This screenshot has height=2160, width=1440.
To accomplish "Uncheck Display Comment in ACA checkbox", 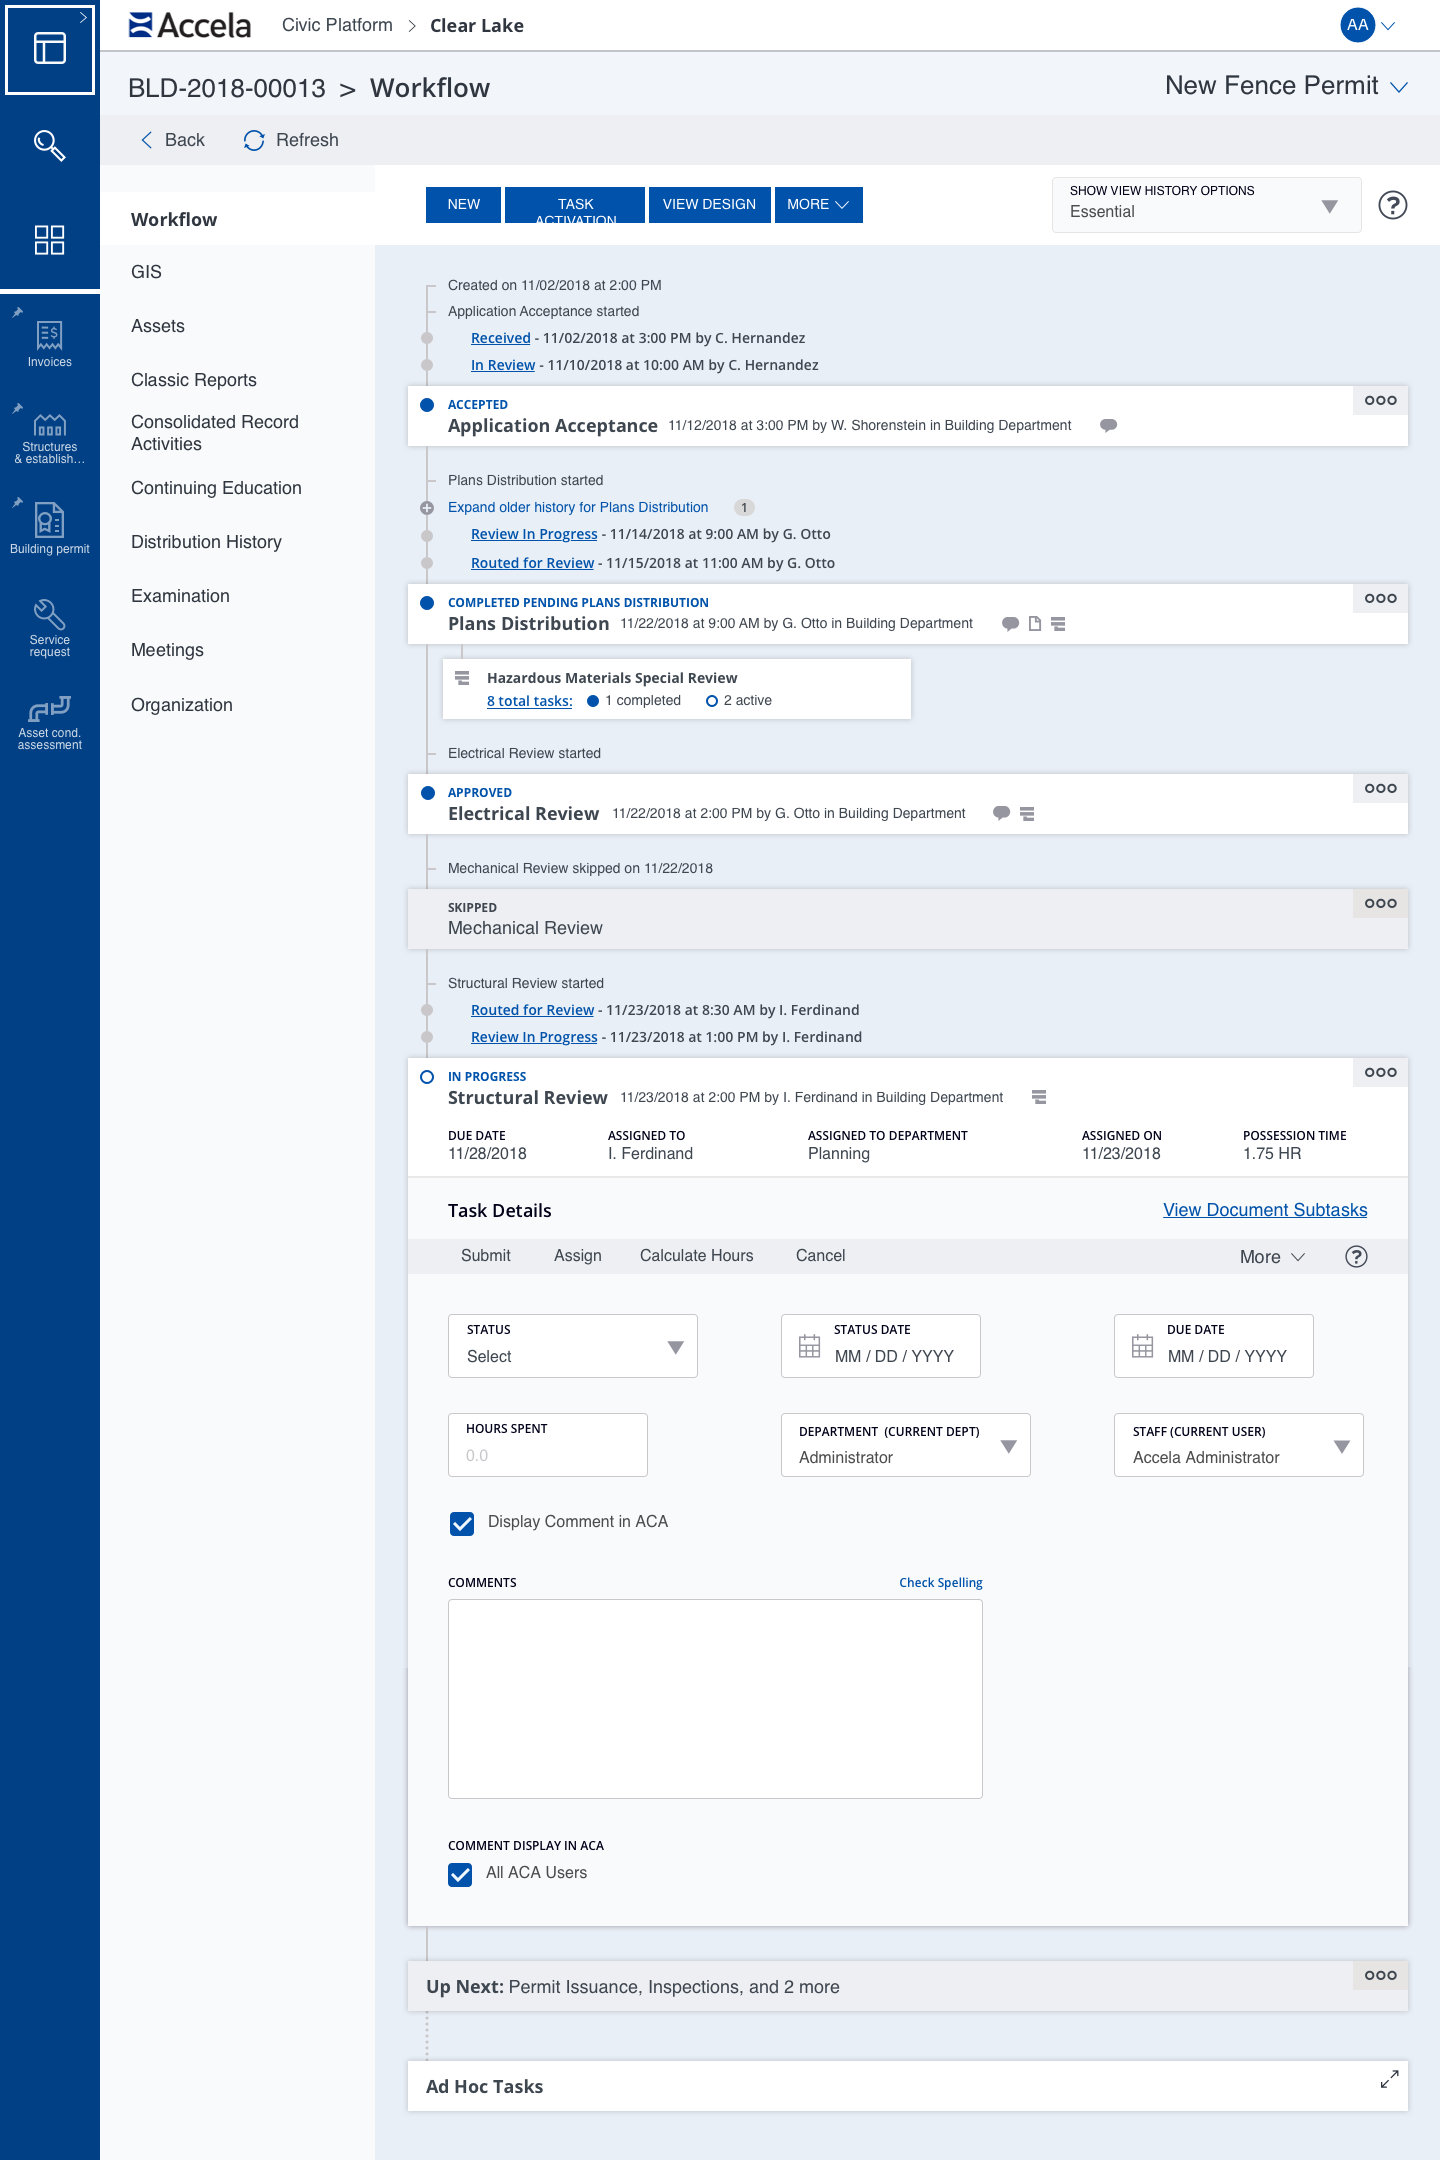I will click(462, 1523).
